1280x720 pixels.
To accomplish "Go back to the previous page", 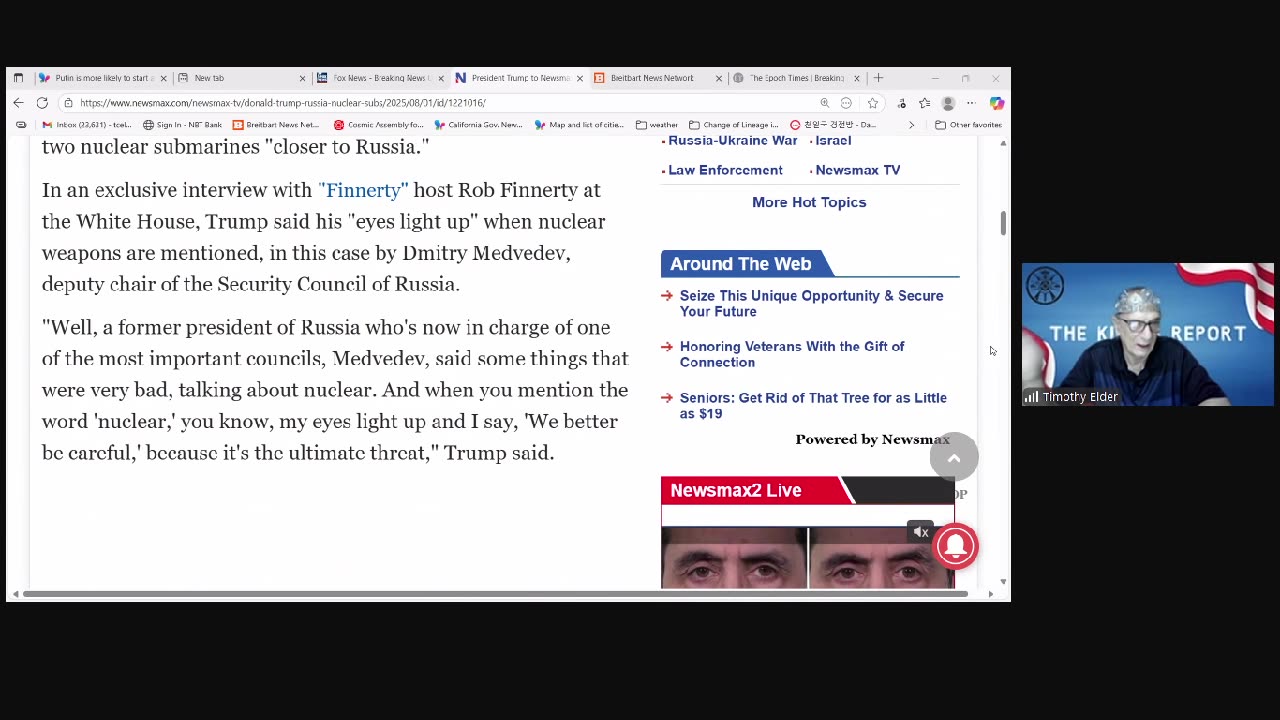I will 18,103.
